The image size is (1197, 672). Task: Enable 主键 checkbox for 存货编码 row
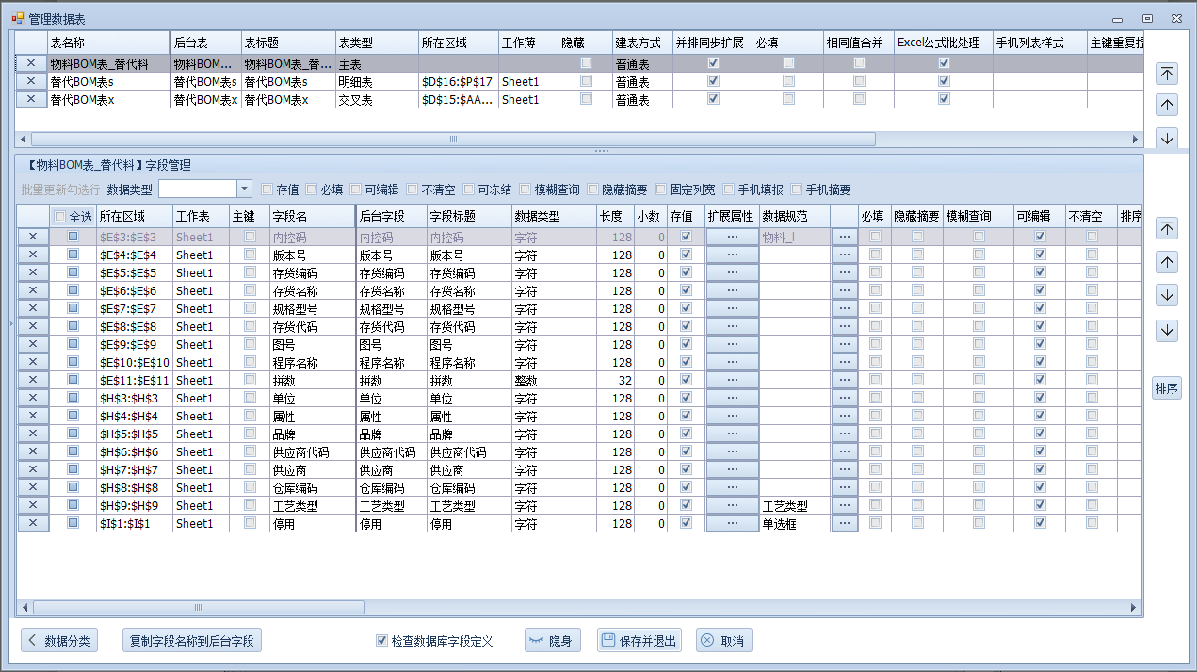pos(249,273)
